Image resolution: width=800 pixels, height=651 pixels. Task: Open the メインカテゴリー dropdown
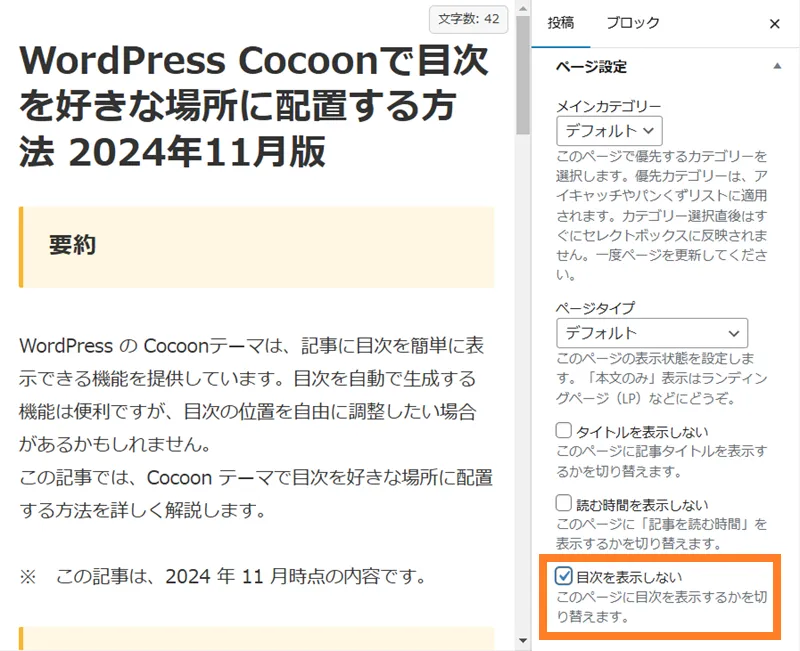tap(609, 131)
